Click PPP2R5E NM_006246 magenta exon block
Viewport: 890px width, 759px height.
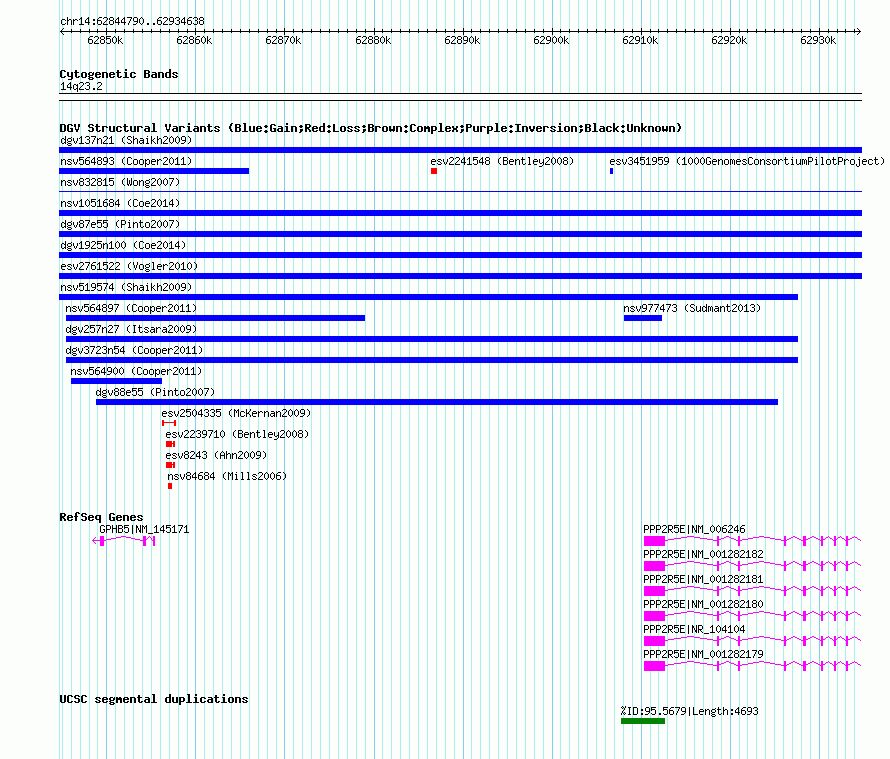coord(654,541)
